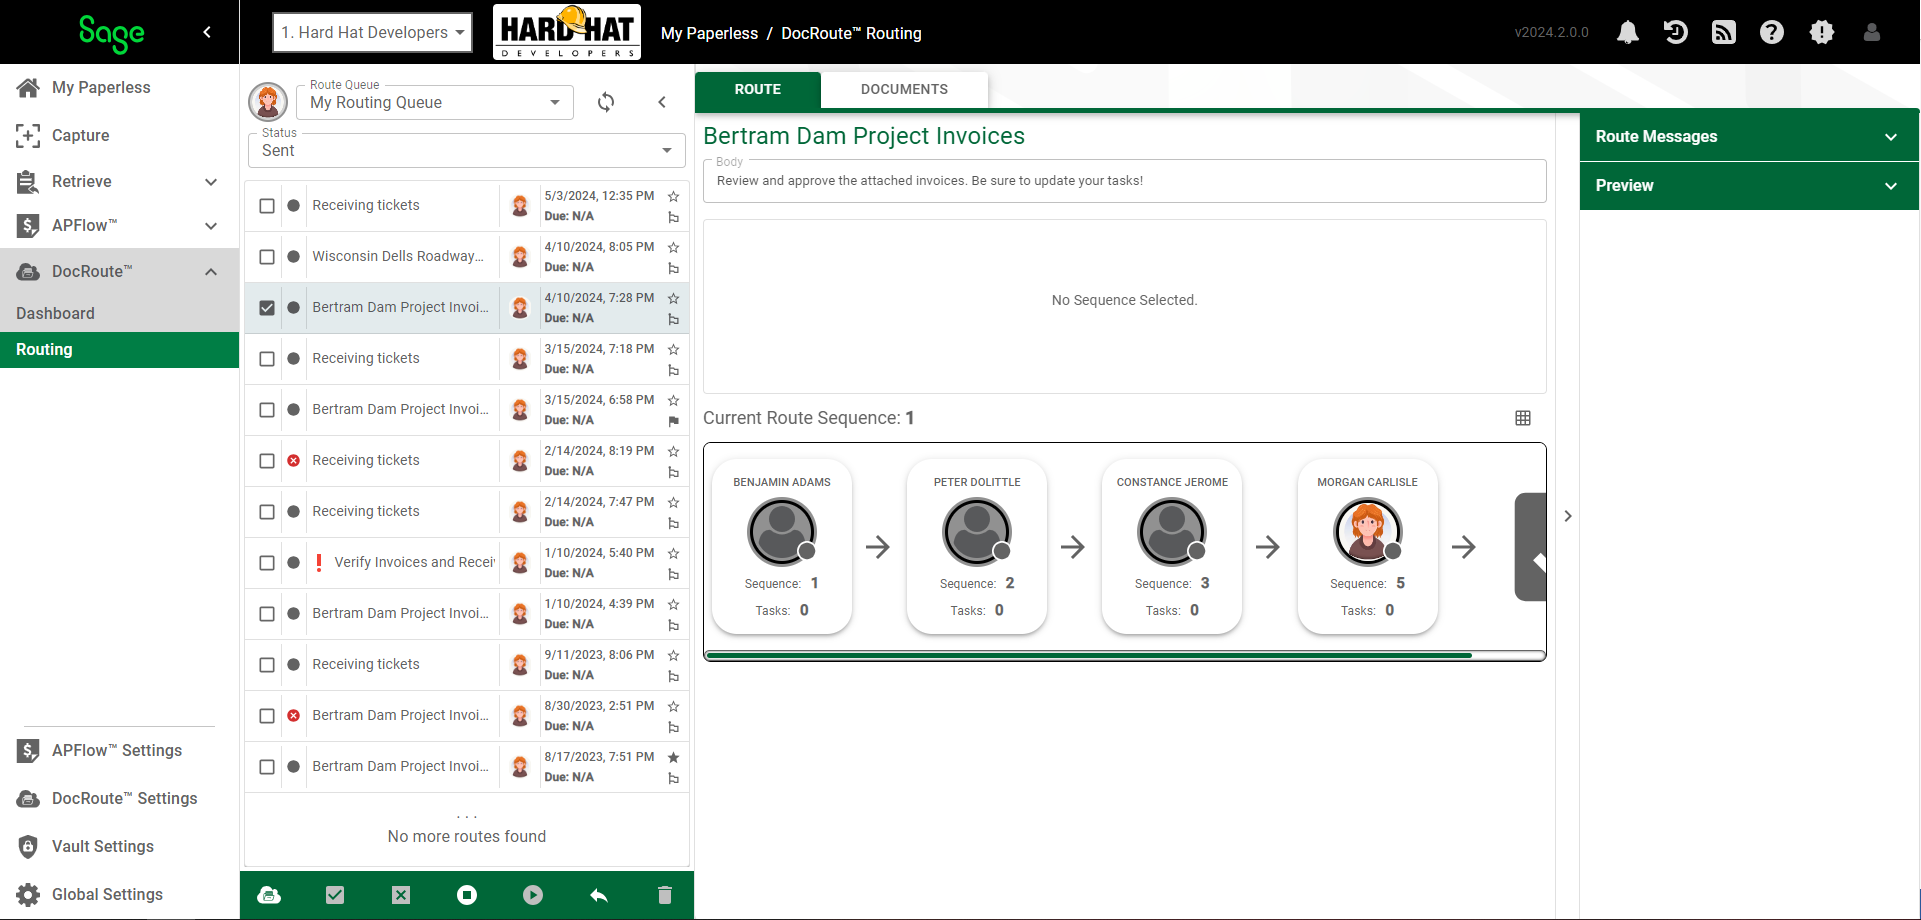This screenshot has height=920, width=1921.
Task: Click the Body message text field
Action: pyautogui.click(x=1124, y=181)
